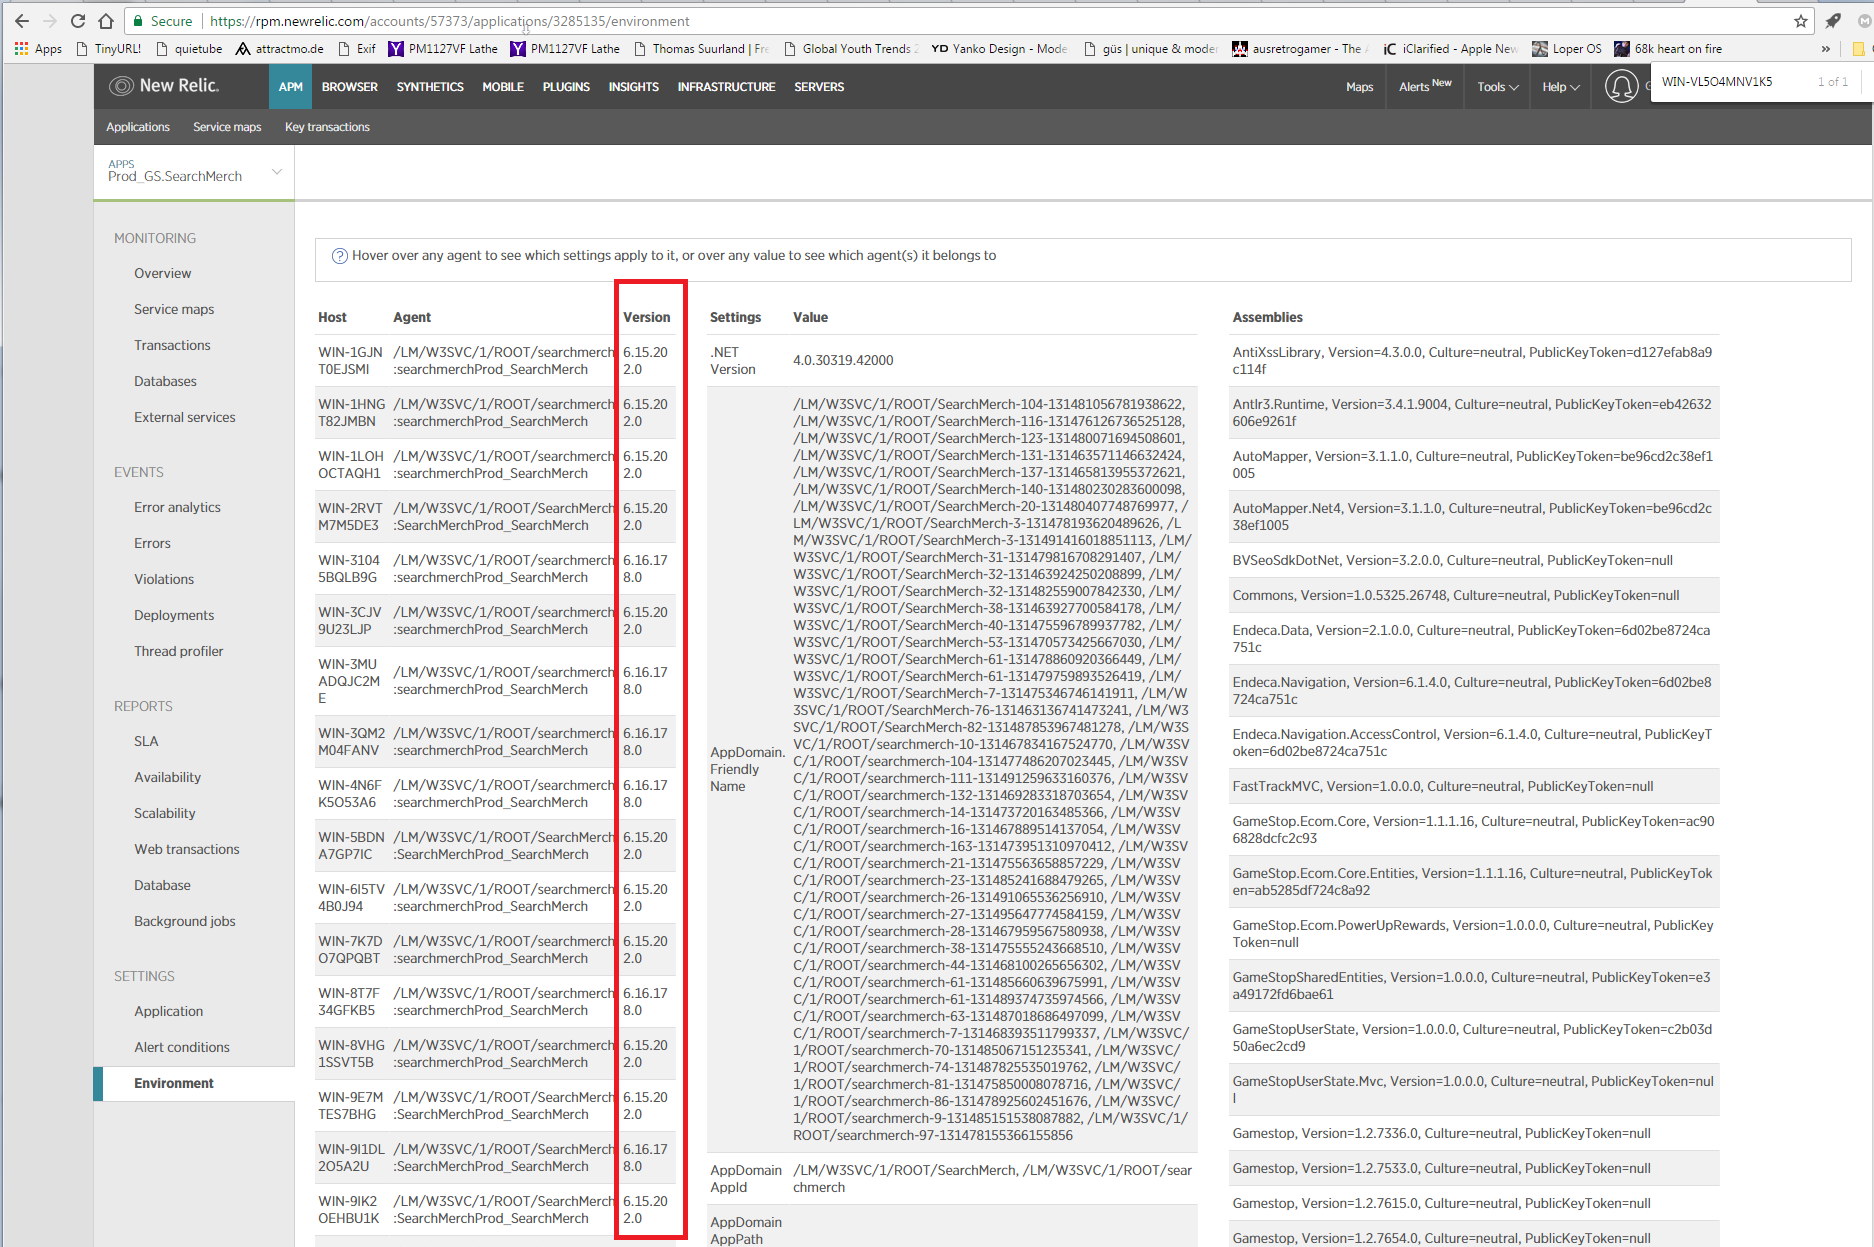Open the Apps grid bookmark
The image size is (1874, 1247).
[38, 48]
